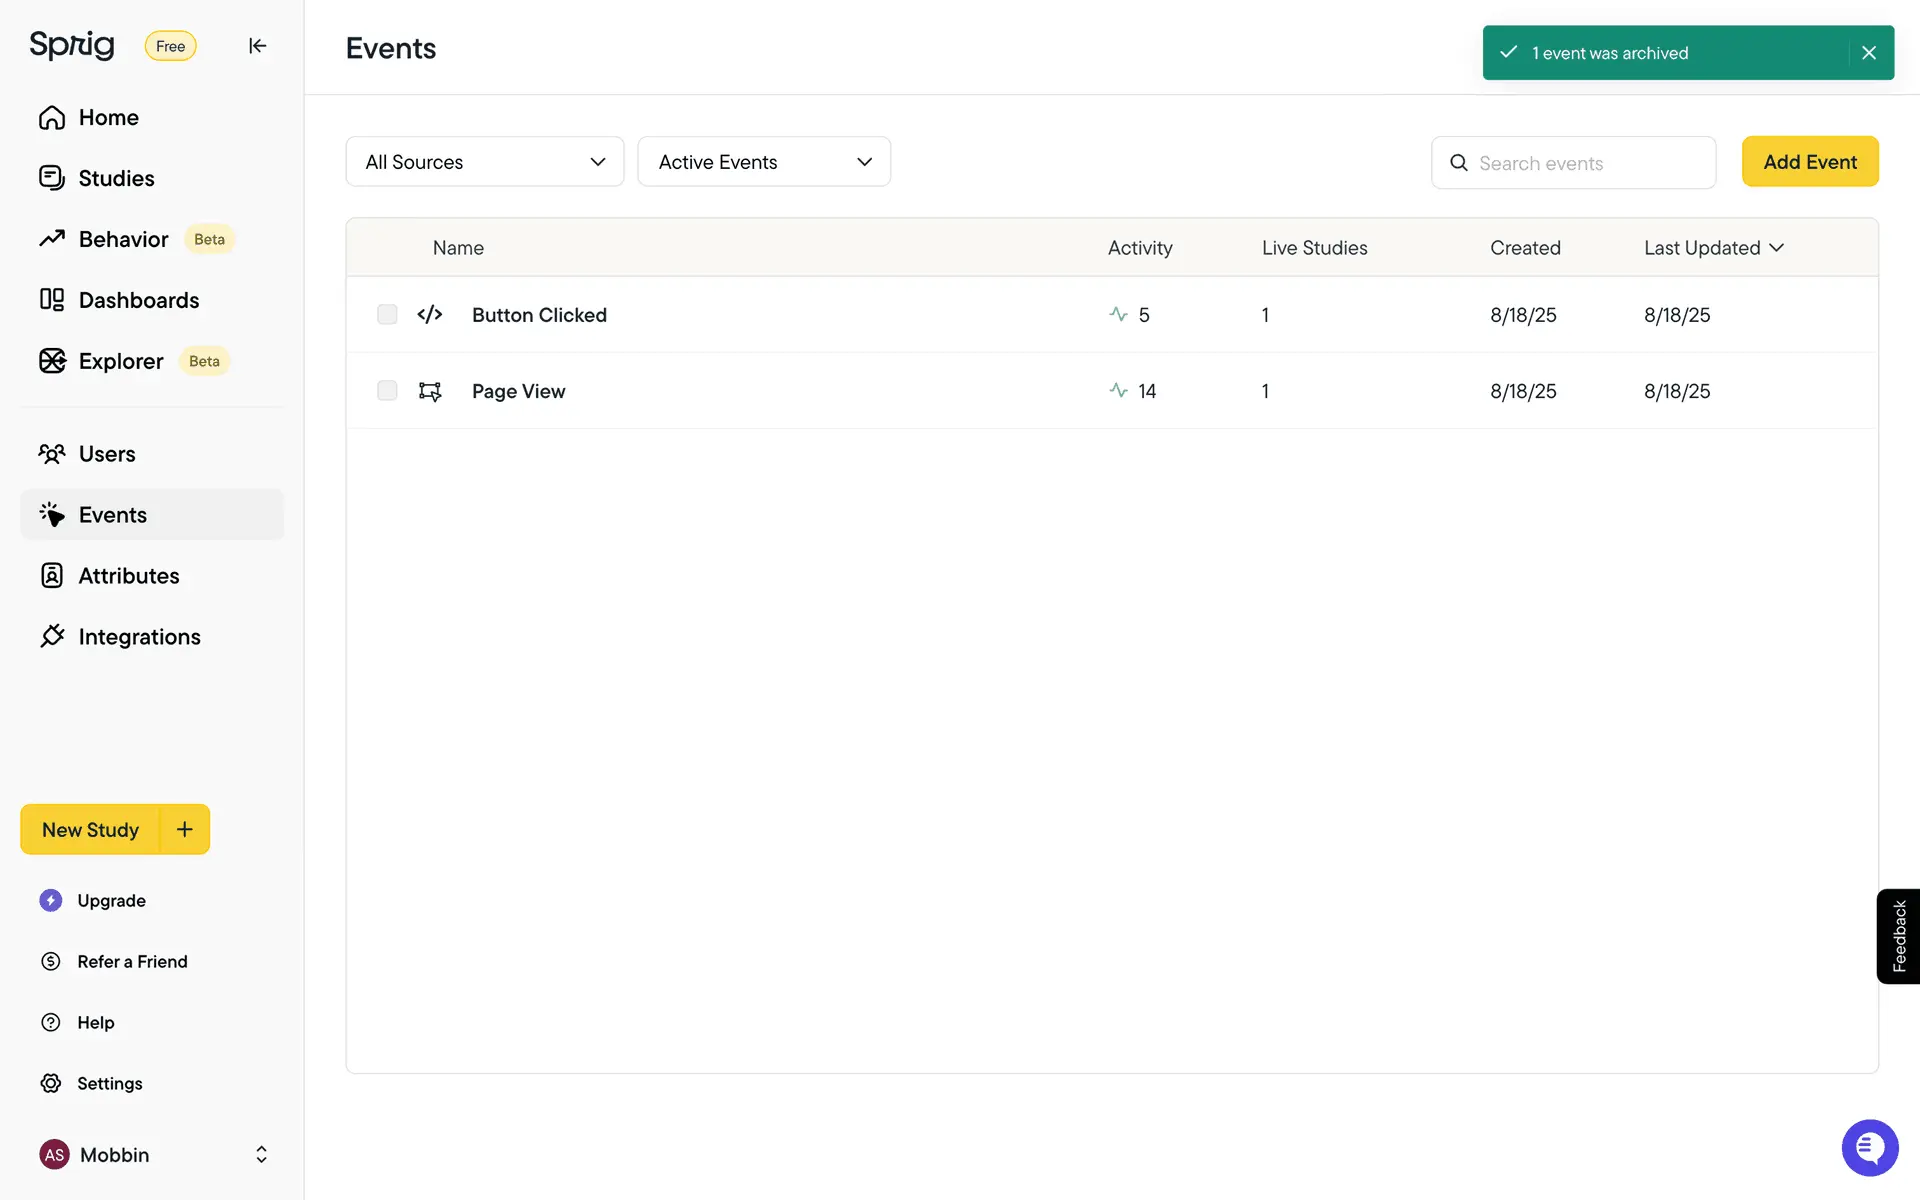Screen dimensions: 1920x1200
Task: Check the Page View row checkbox
Action: 387,391
